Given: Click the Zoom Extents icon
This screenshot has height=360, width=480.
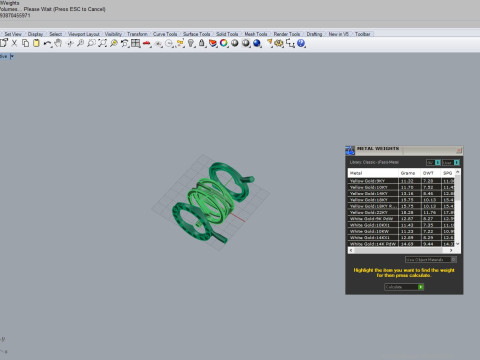Looking at the screenshot, I should coord(102,43).
